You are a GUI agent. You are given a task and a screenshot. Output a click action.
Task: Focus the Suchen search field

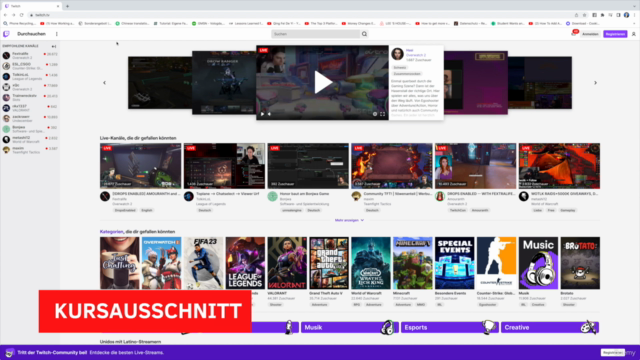coord(316,34)
